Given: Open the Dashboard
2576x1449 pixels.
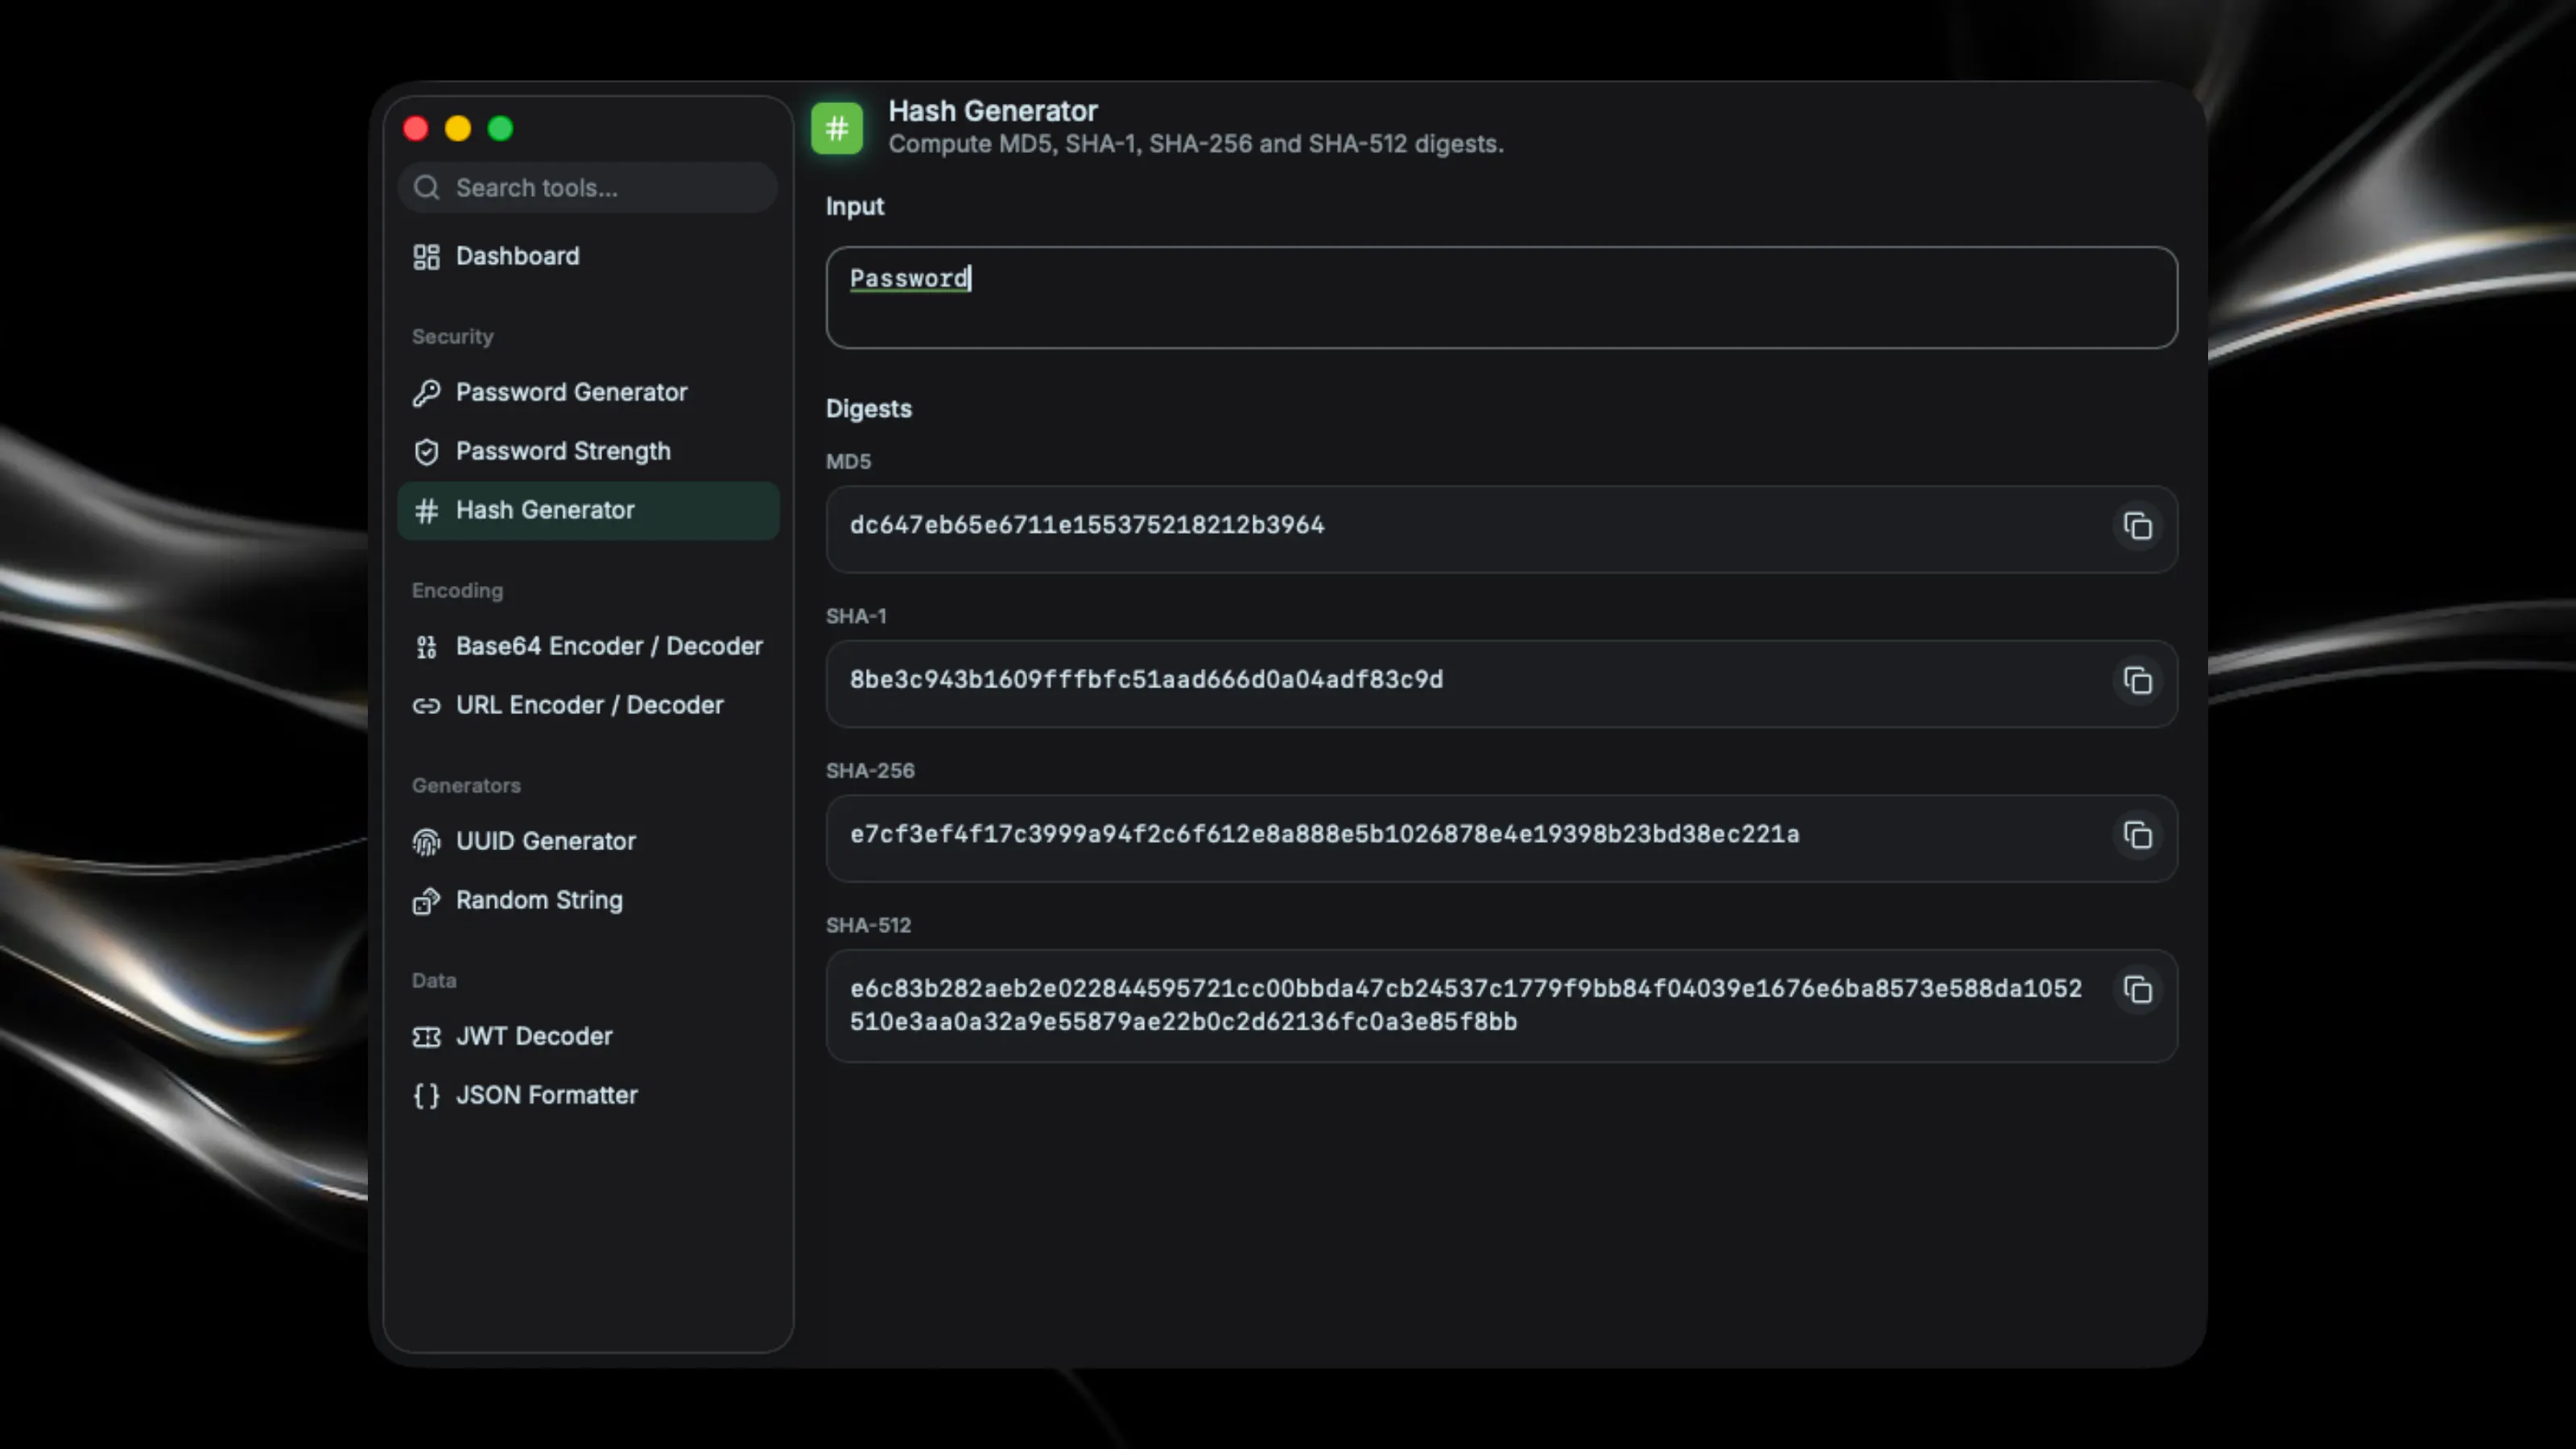Looking at the screenshot, I should (x=588, y=257).
